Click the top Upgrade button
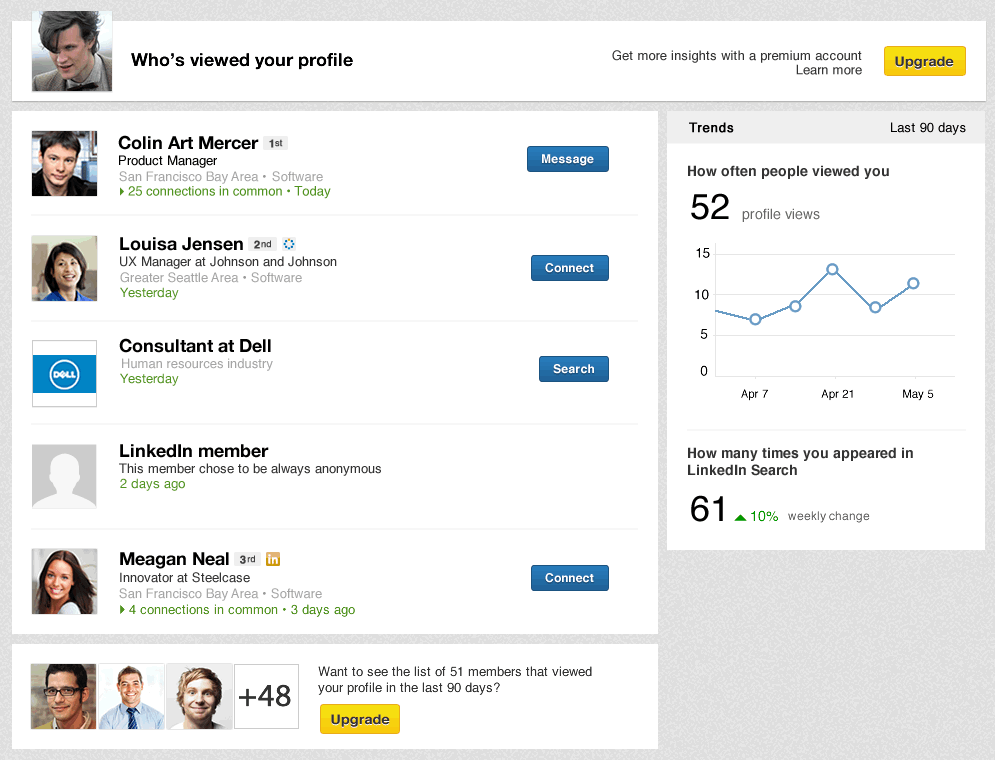Viewport: 995px width, 760px height. (x=923, y=60)
